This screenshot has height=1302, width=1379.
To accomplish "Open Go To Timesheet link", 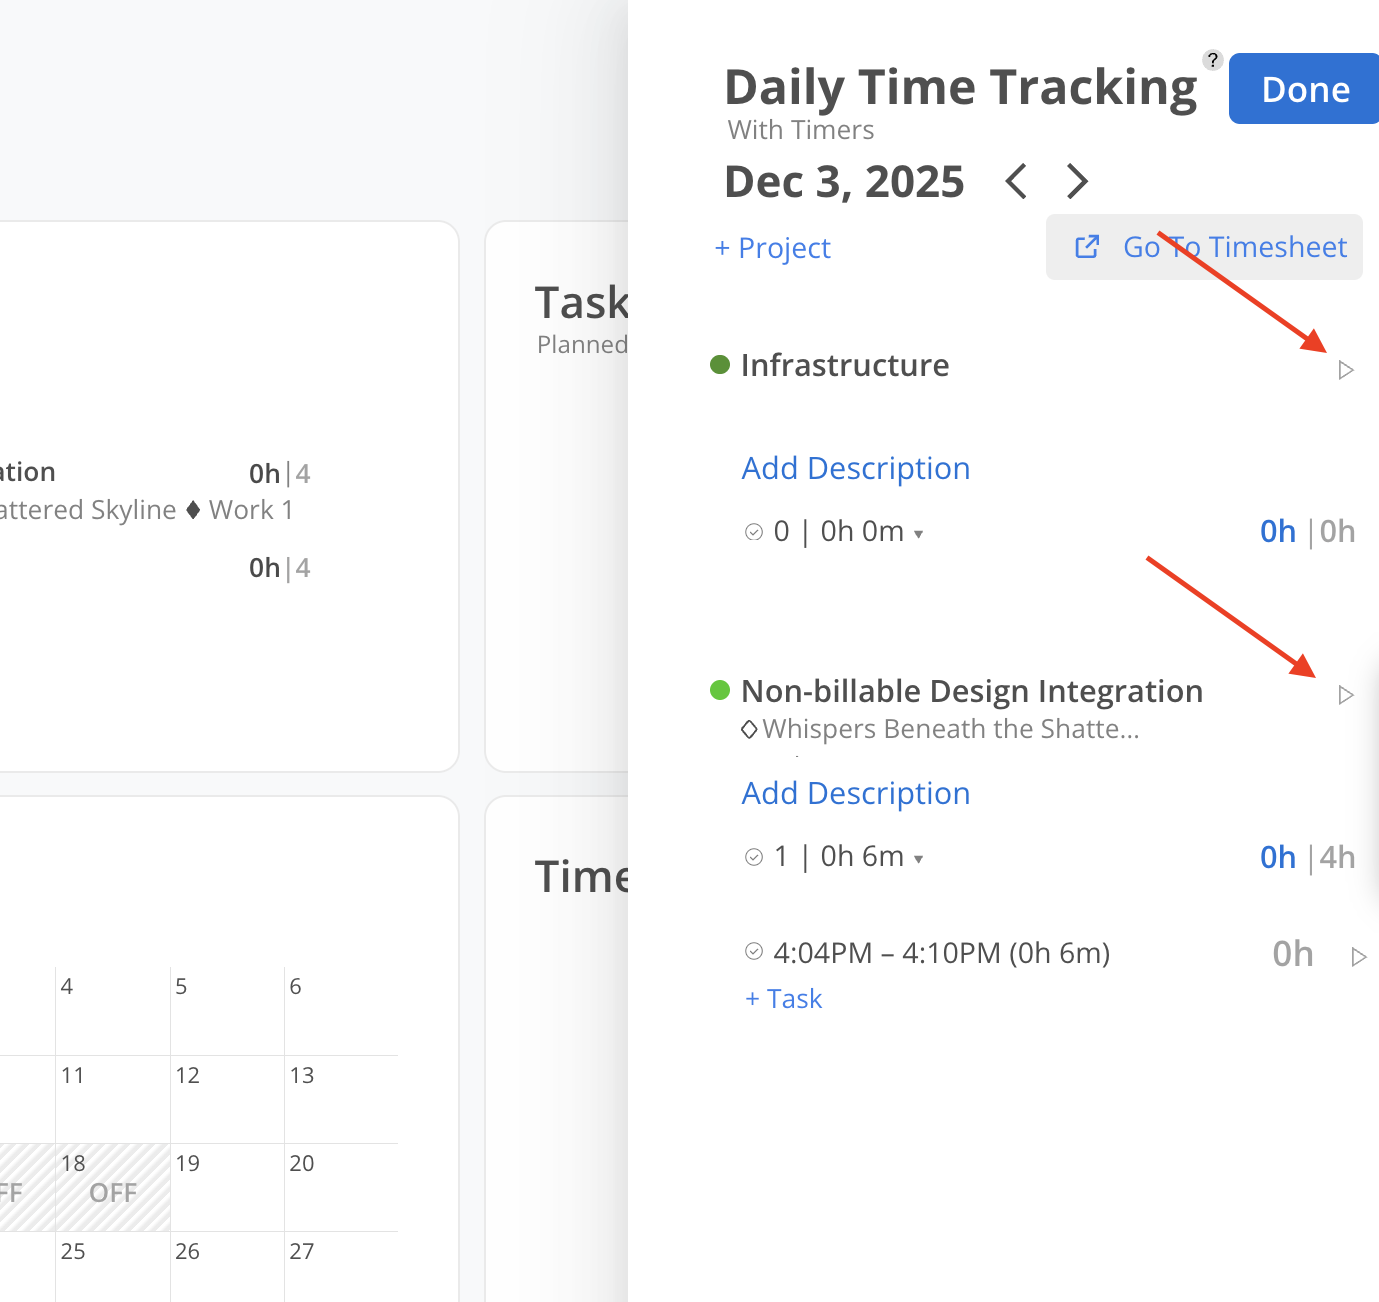I will click(x=1234, y=247).
